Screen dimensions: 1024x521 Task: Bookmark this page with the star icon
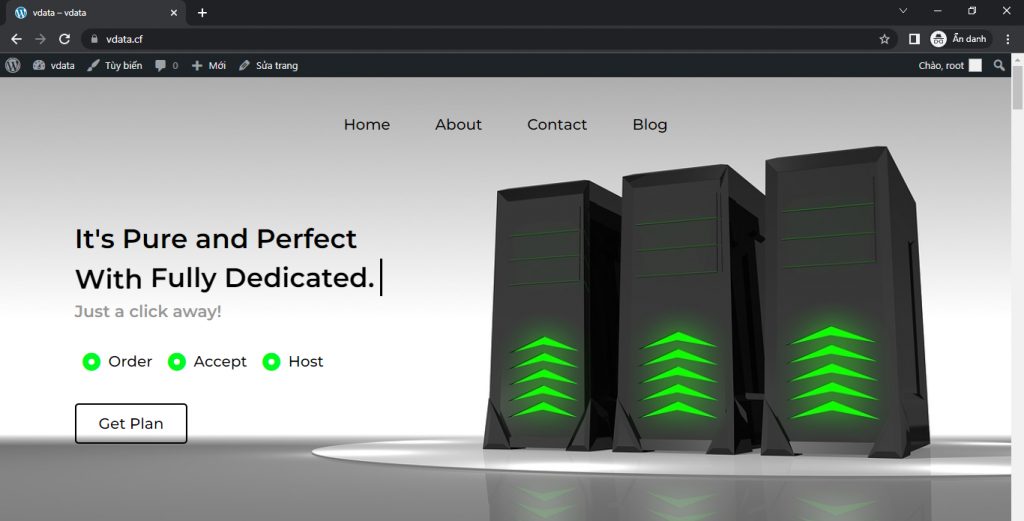click(x=884, y=39)
